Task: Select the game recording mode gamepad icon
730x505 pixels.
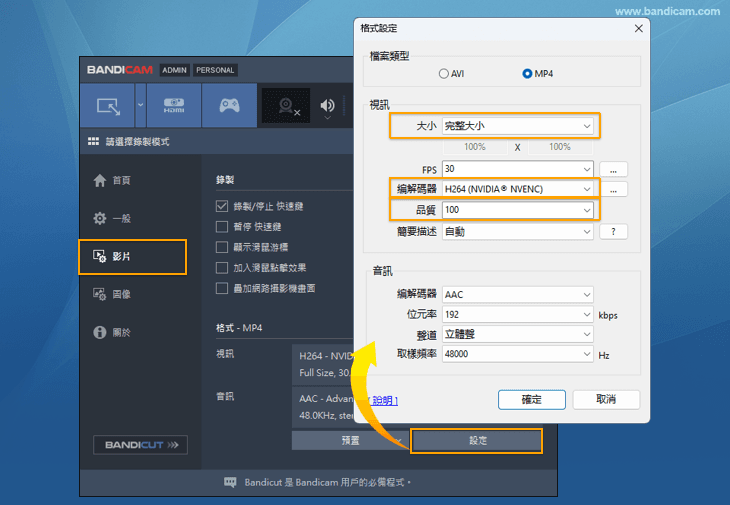Action: (229, 106)
